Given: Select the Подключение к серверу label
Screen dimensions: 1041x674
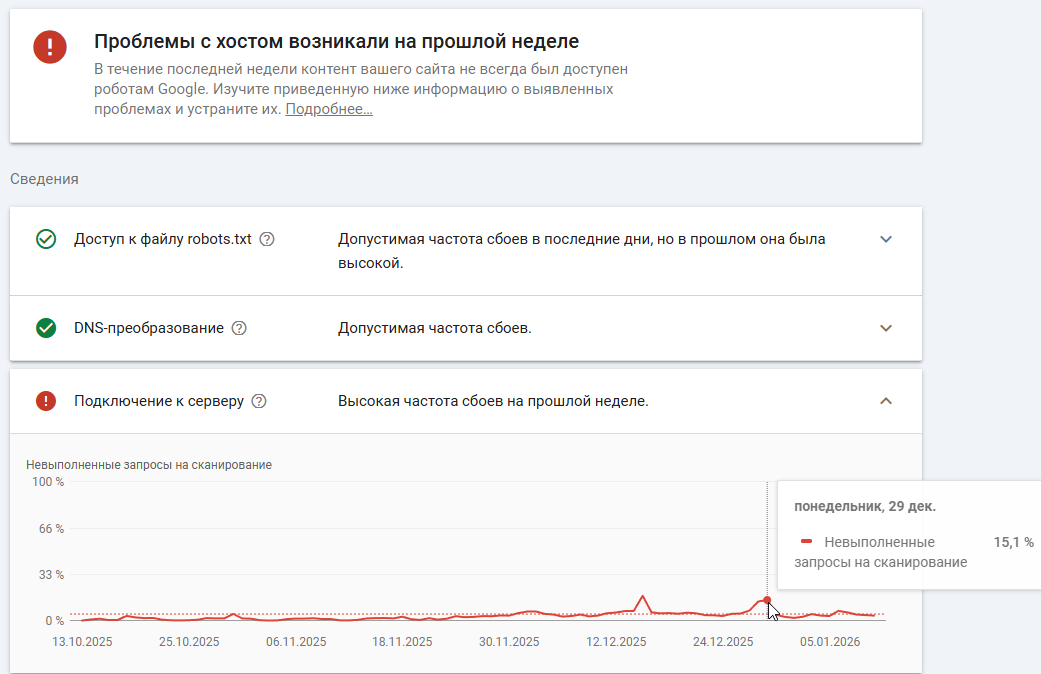Looking at the screenshot, I should pos(159,401).
